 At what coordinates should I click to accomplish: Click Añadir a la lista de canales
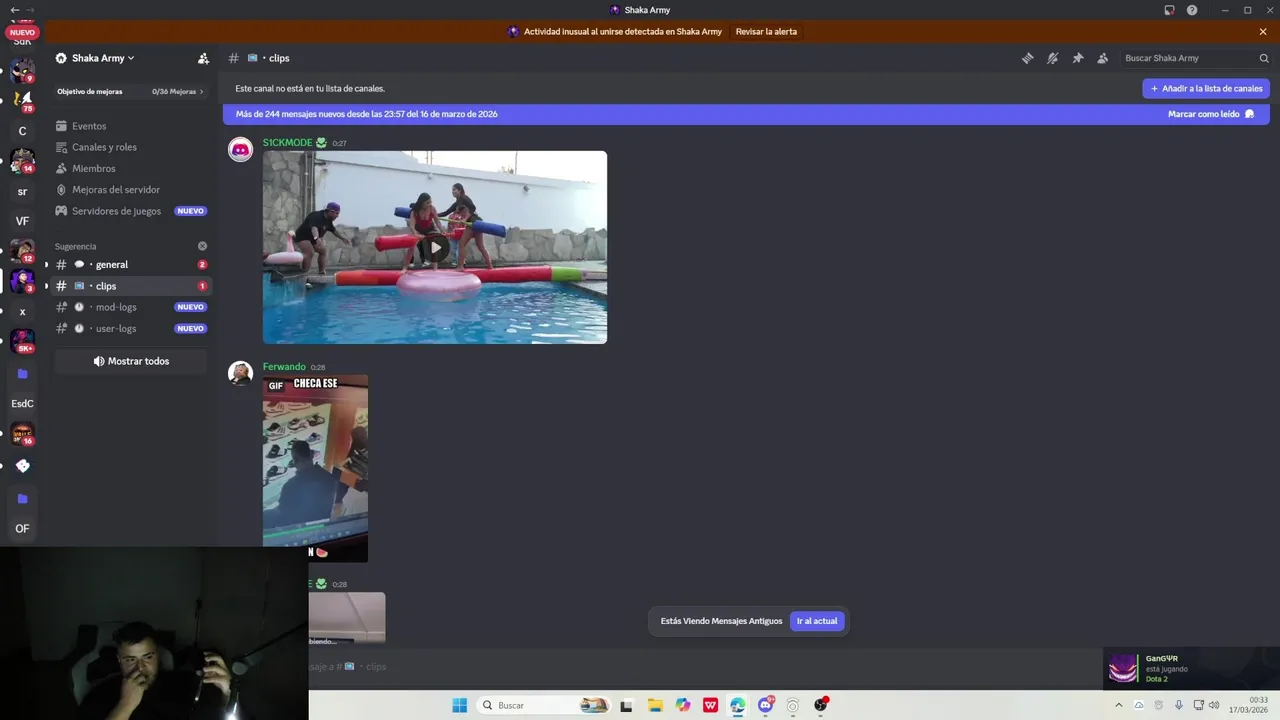(x=1206, y=88)
